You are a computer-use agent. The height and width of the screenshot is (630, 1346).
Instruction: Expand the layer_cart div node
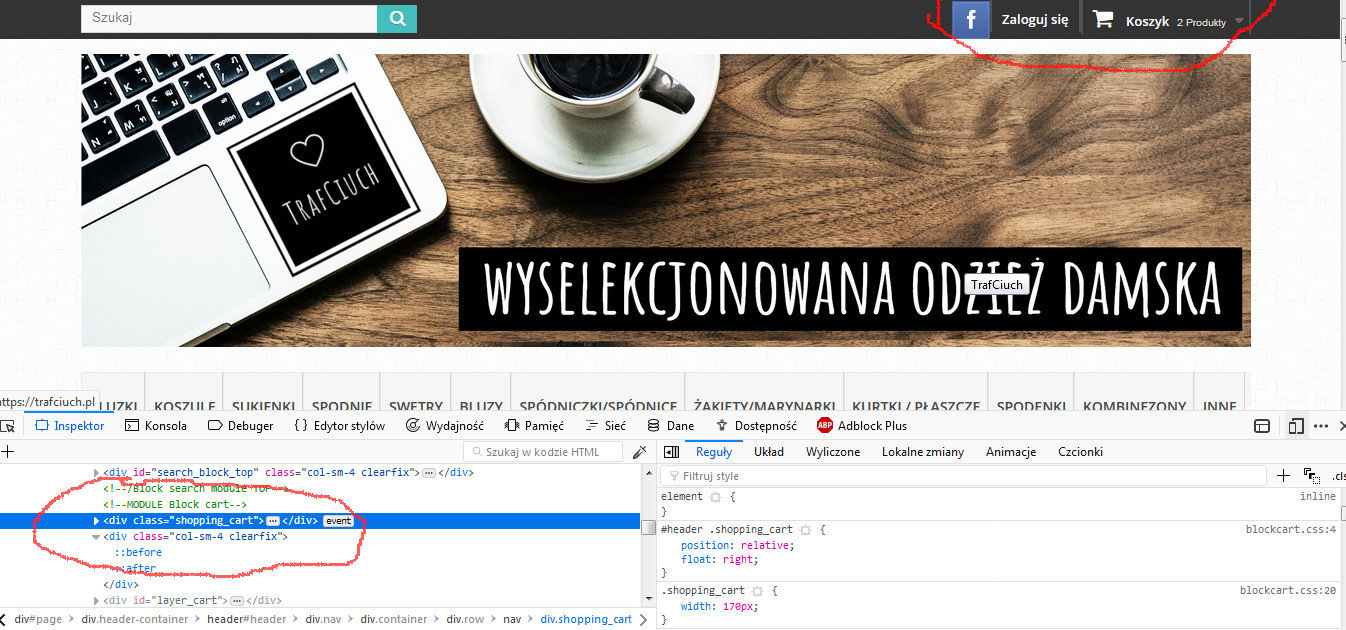coord(97,601)
